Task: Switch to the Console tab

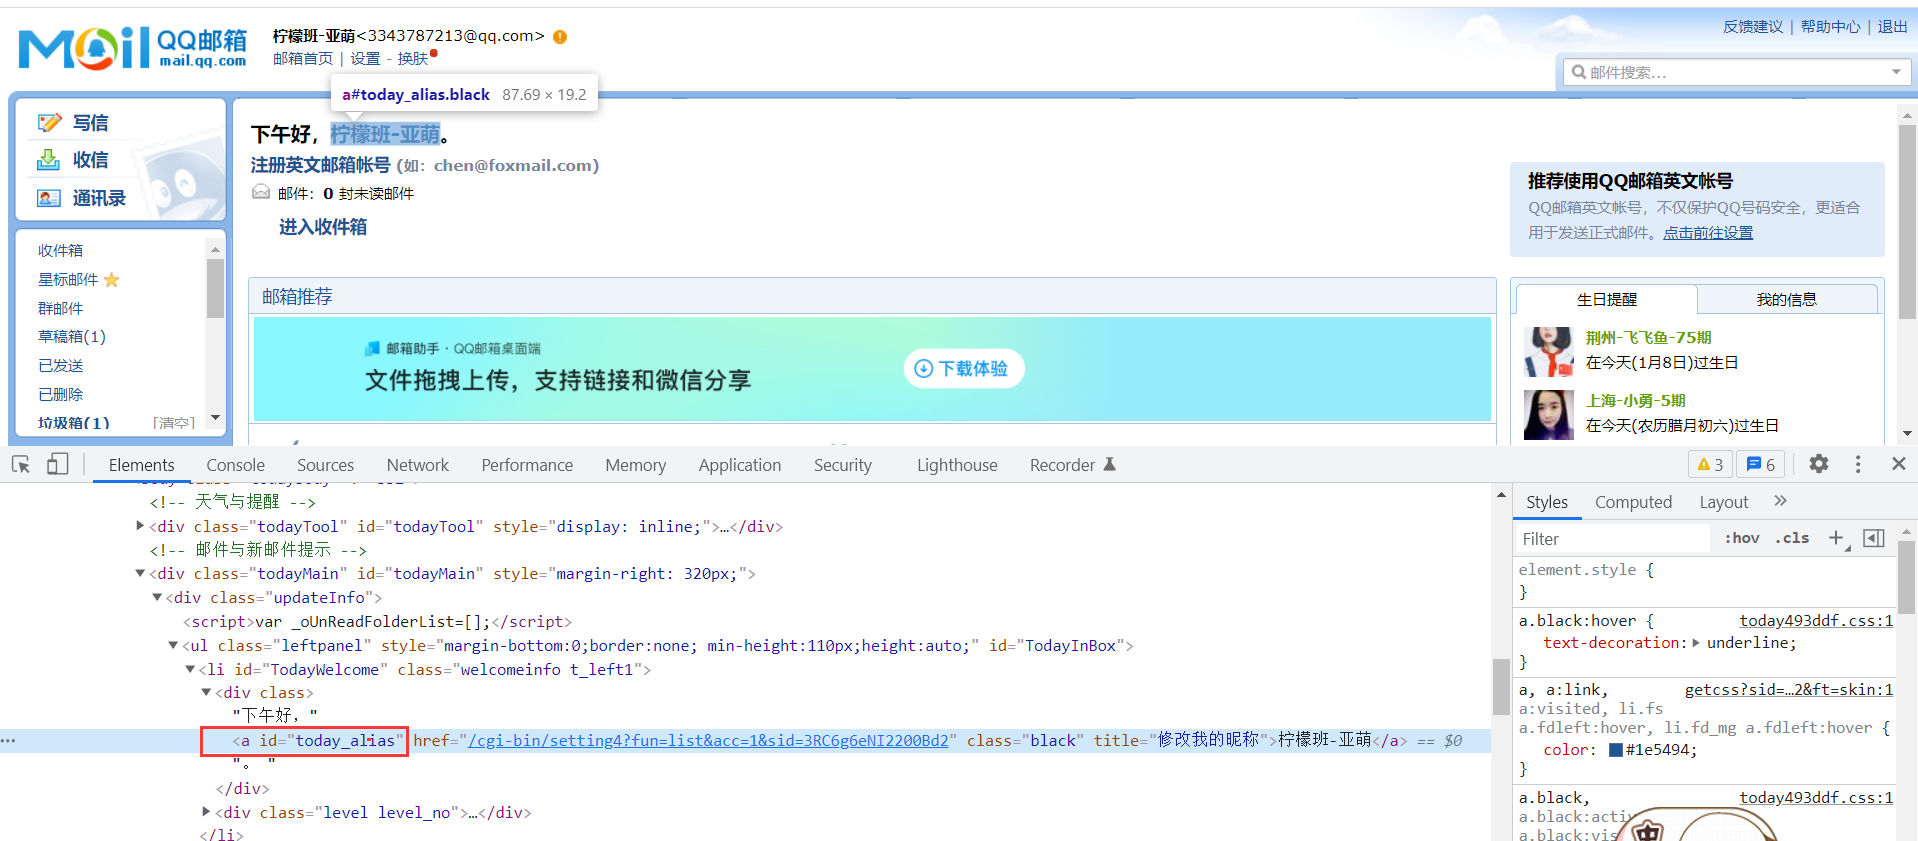Action: point(235,465)
